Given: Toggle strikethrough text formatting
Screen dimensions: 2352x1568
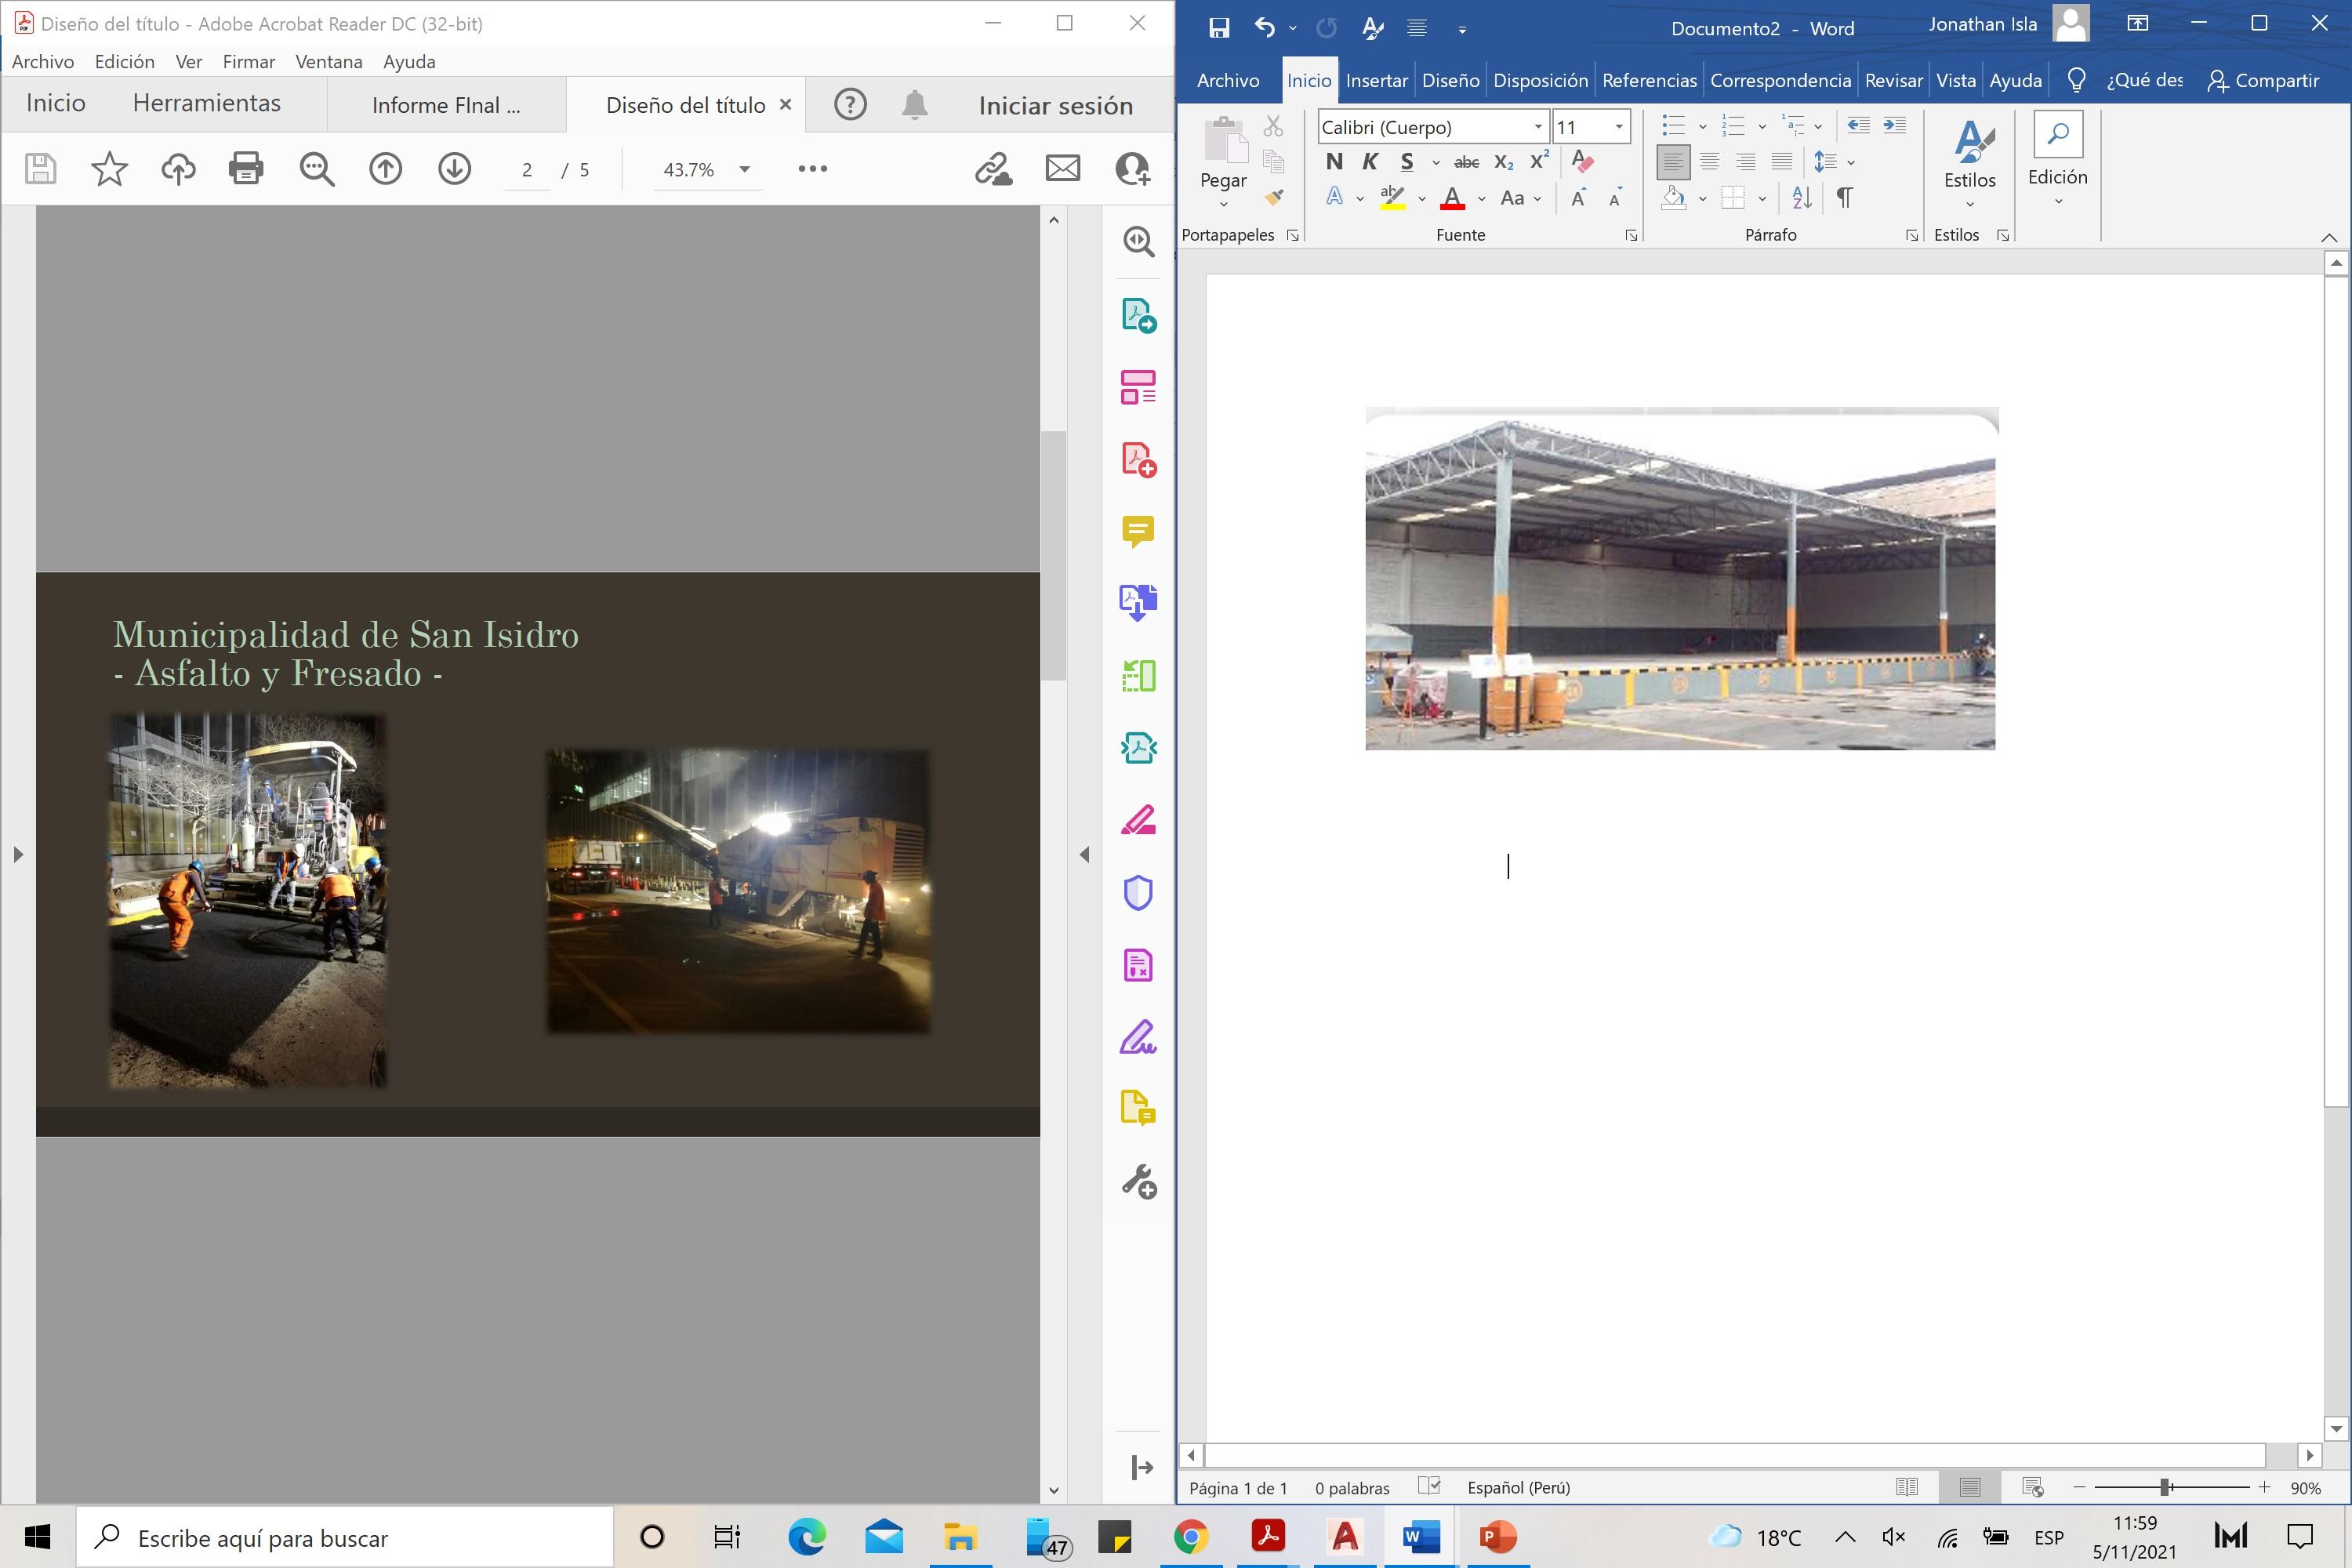Looking at the screenshot, I should tap(1466, 162).
